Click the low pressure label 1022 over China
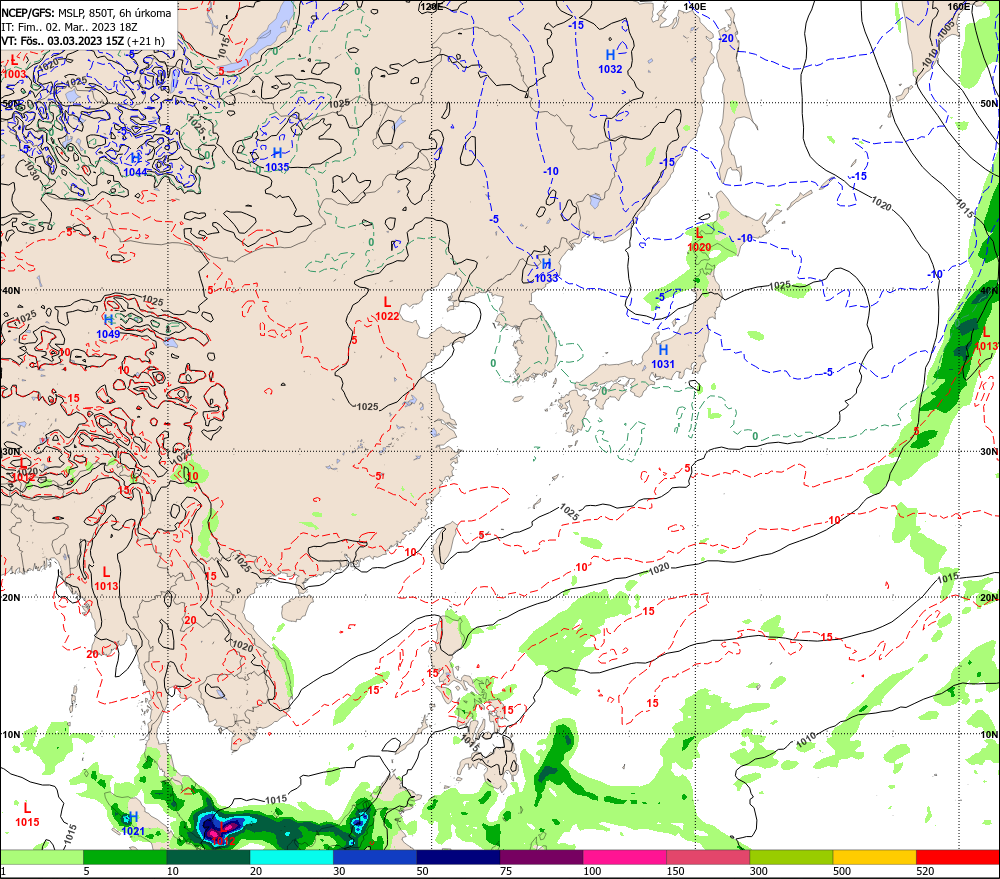This screenshot has width=1000, height=879. point(388,316)
